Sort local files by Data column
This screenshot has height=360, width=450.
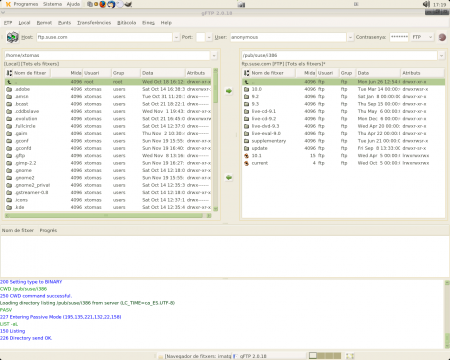point(162,73)
